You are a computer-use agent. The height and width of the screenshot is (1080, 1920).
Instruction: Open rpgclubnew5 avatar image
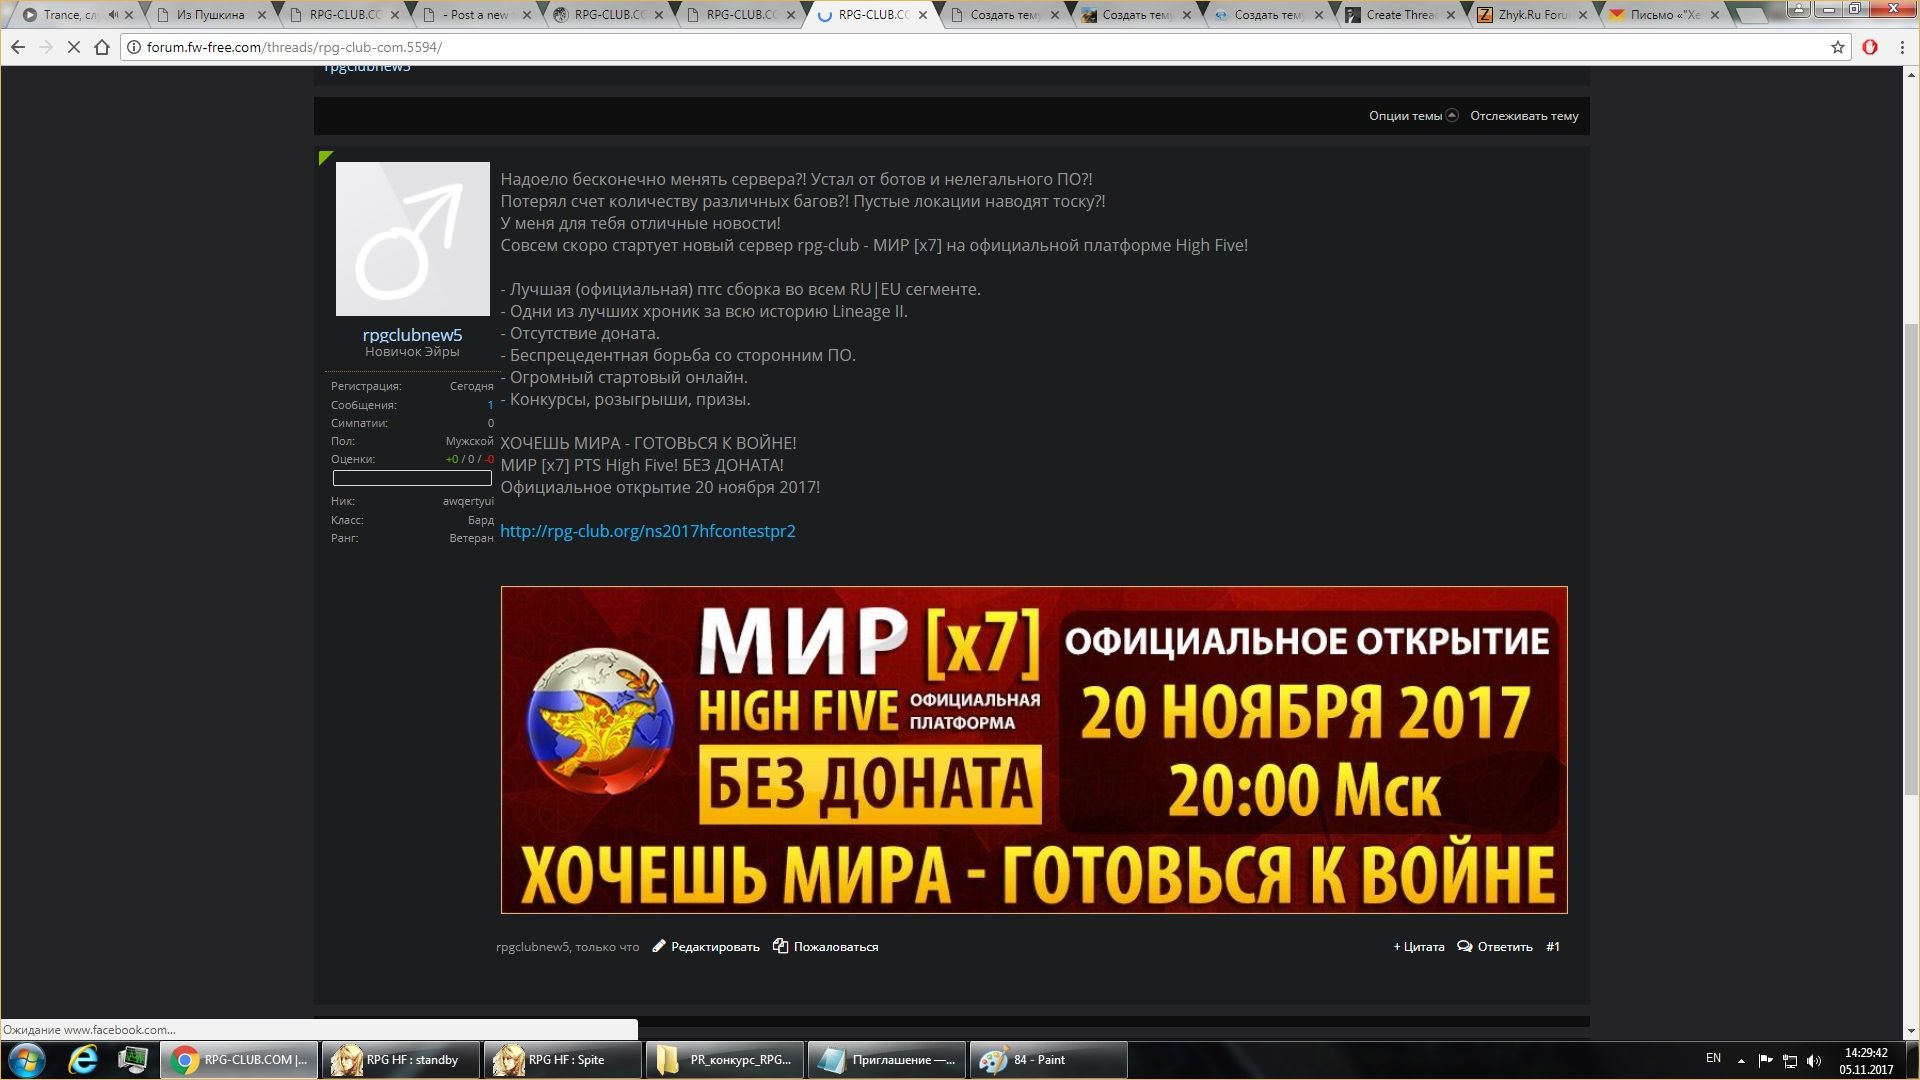(412, 239)
